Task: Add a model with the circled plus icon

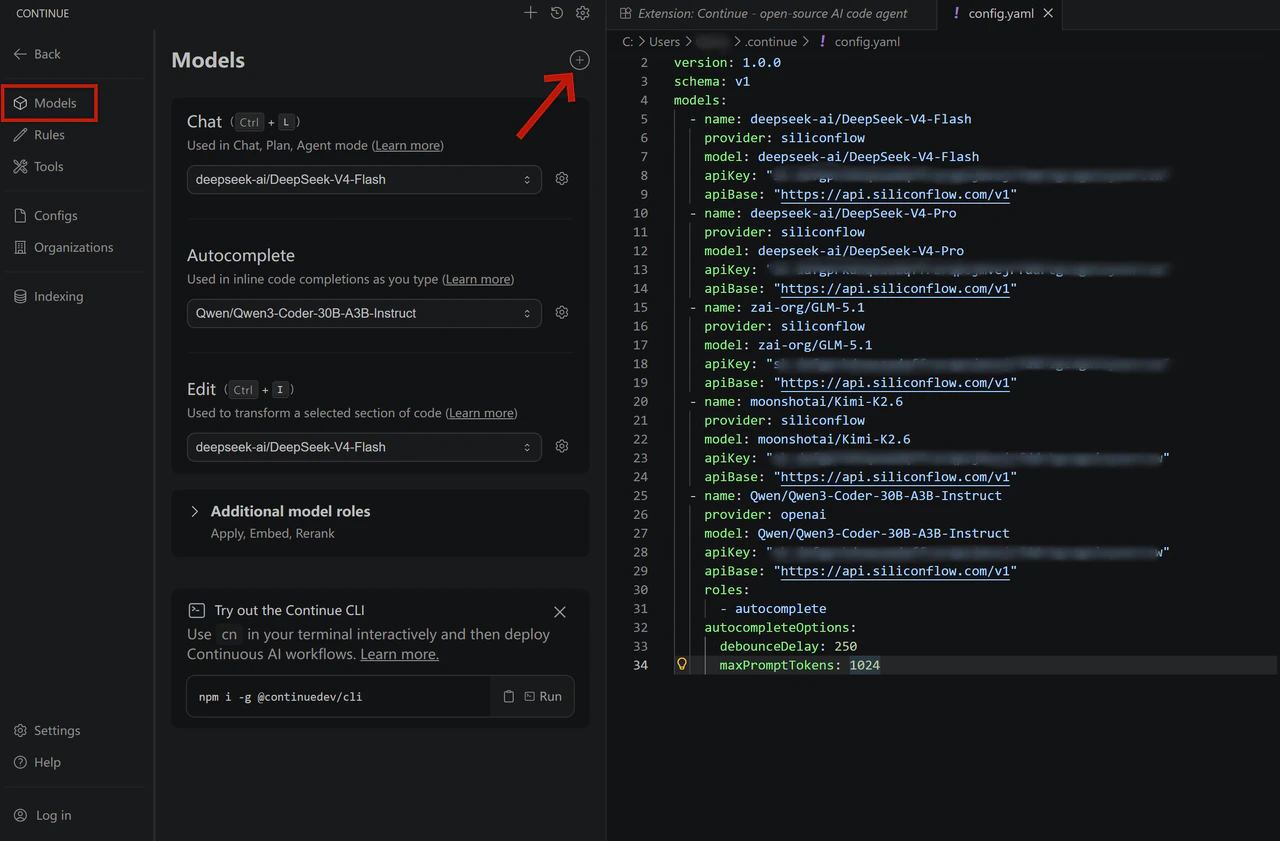Action: point(580,60)
